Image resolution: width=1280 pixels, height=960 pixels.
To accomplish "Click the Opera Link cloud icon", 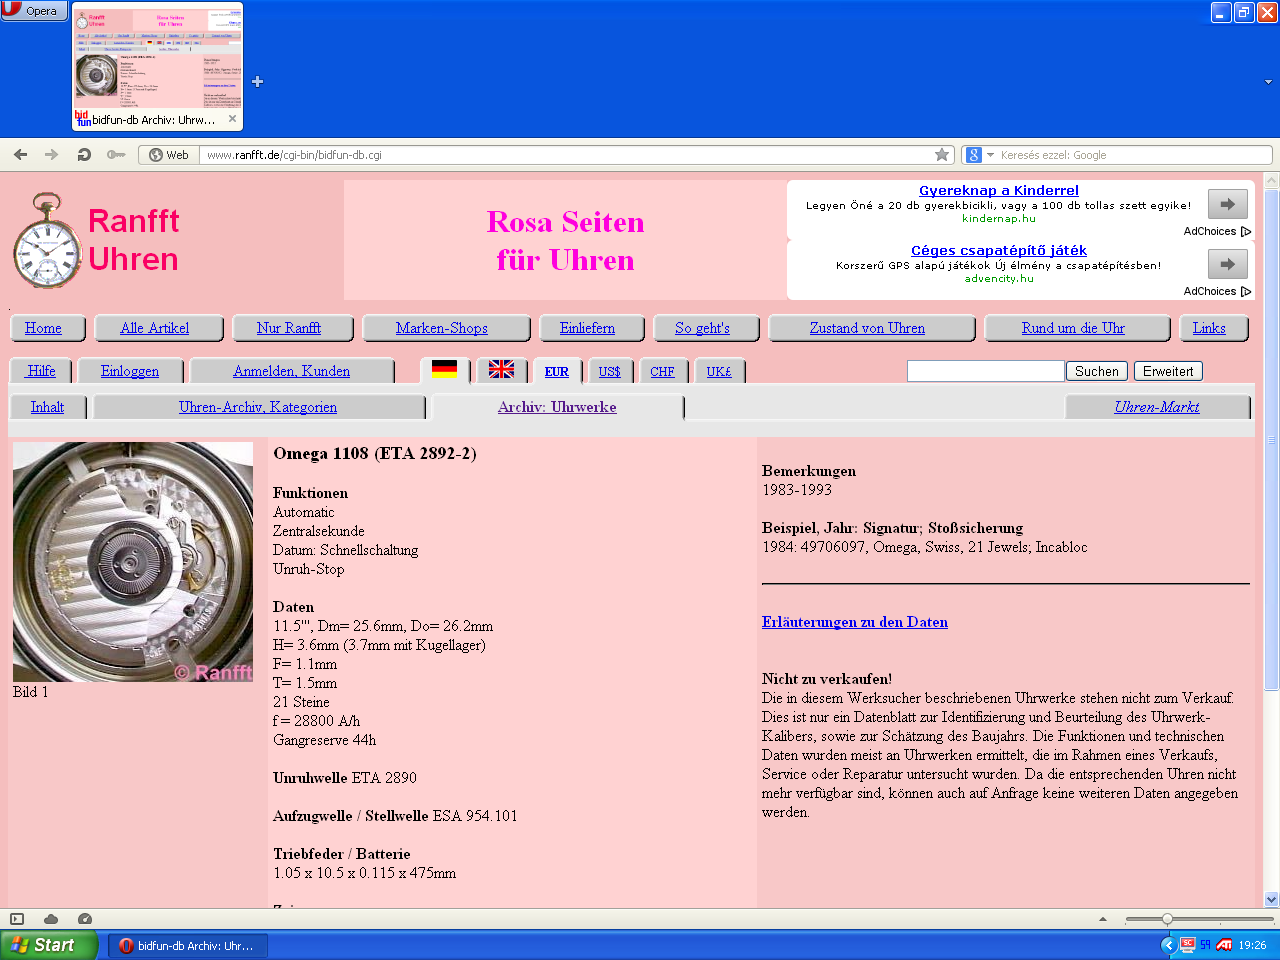I will point(51,919).
